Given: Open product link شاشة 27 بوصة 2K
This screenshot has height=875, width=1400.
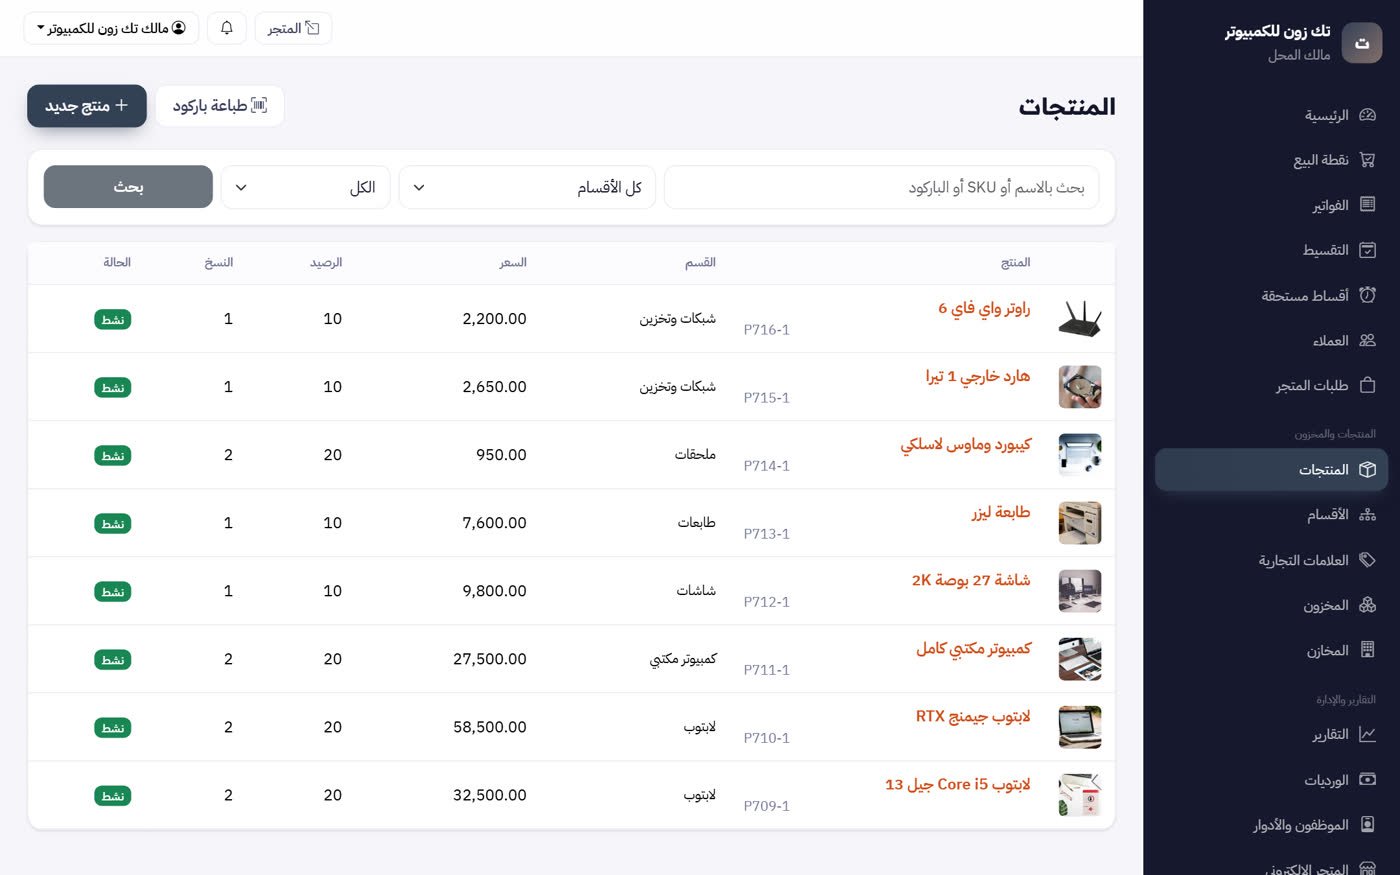Looking at the screenshot, I should pyautogui.click(x=971, y=580).
